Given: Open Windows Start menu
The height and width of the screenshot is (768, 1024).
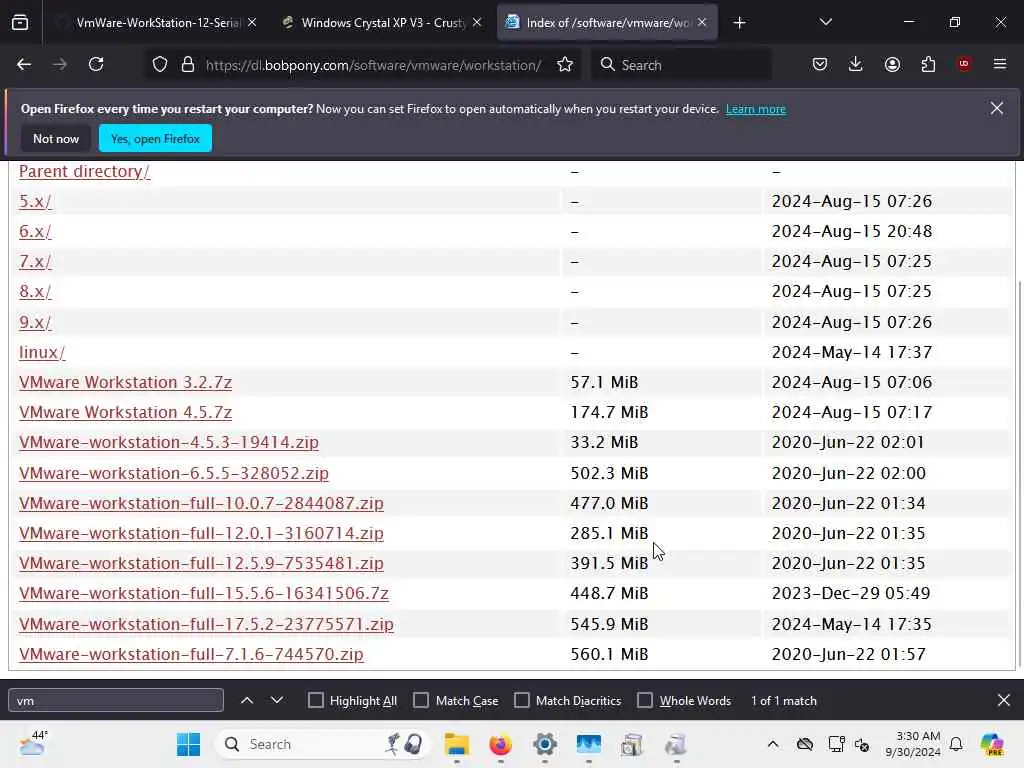Looking at the screenshot, I should pyautogui.click(x=189, y=744).
